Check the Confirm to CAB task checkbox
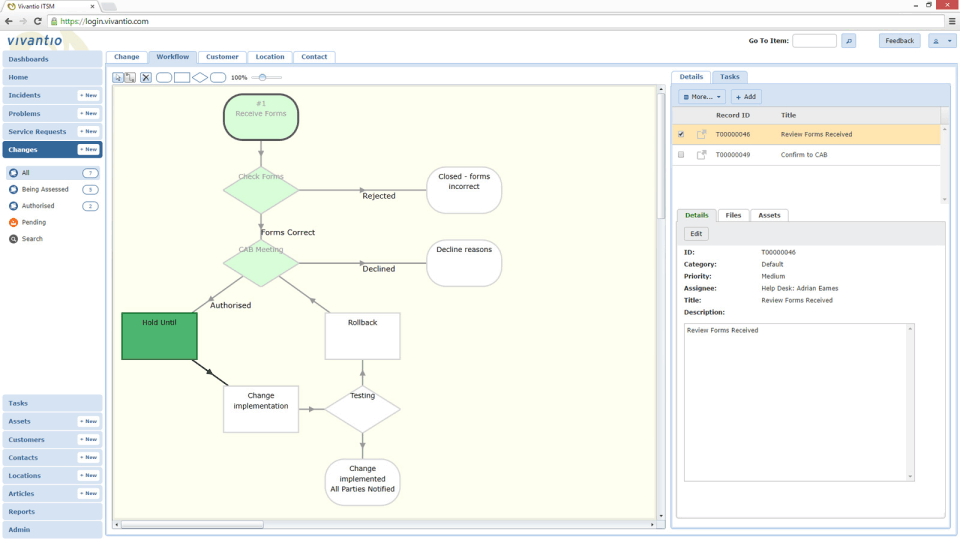Image resolution: width=960 pixels, height=540 pixels. point(681,155)
